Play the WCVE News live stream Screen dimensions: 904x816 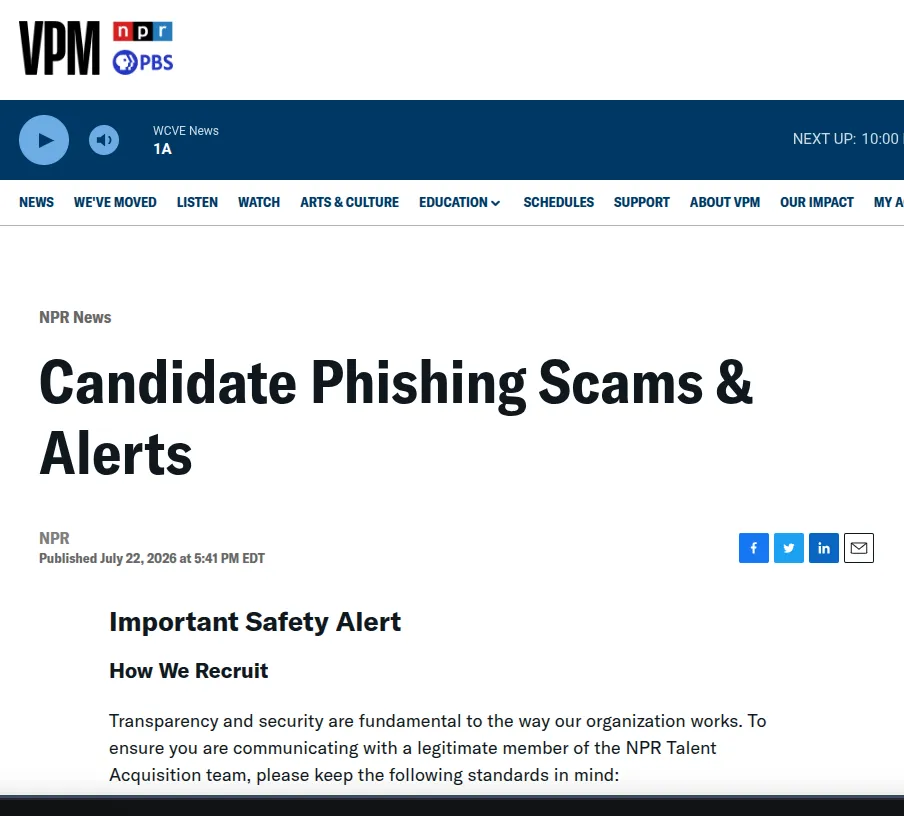[44, 140]
